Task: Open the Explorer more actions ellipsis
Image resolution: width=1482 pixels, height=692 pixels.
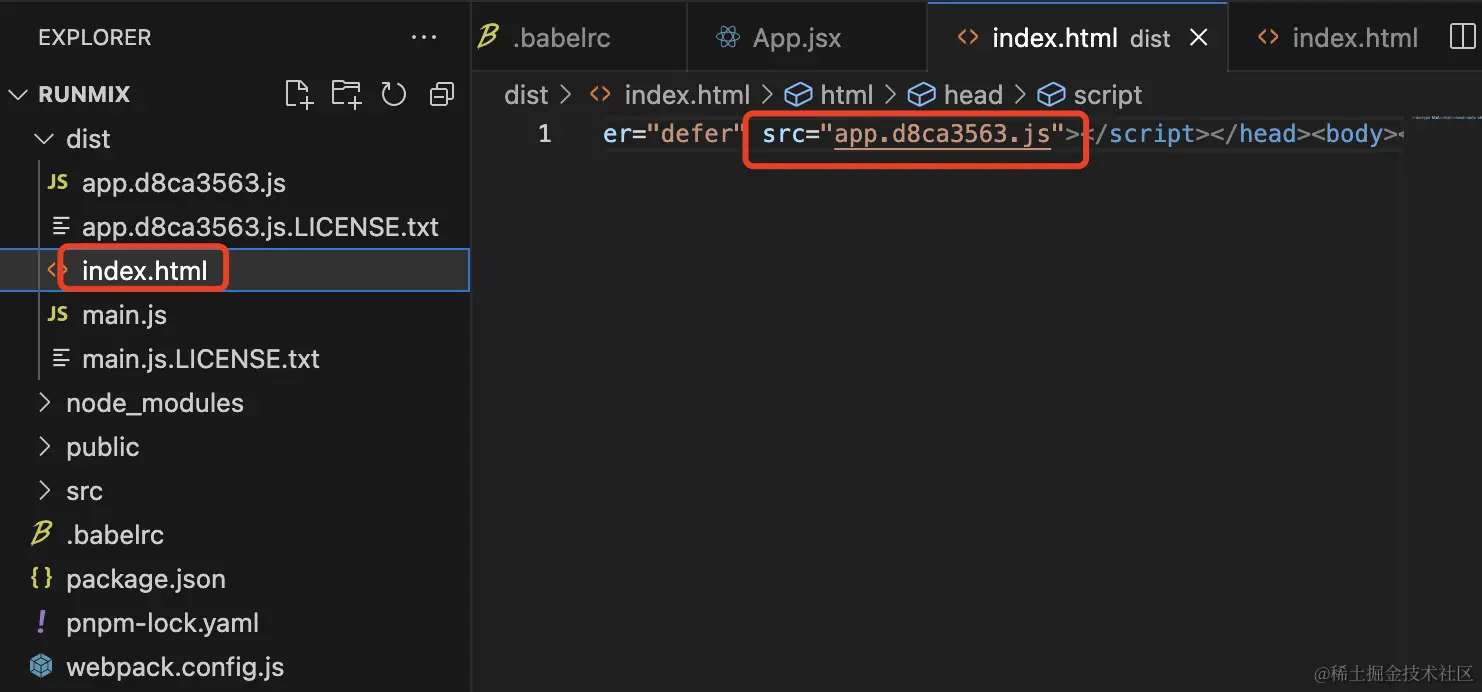Action: point(424,38)
